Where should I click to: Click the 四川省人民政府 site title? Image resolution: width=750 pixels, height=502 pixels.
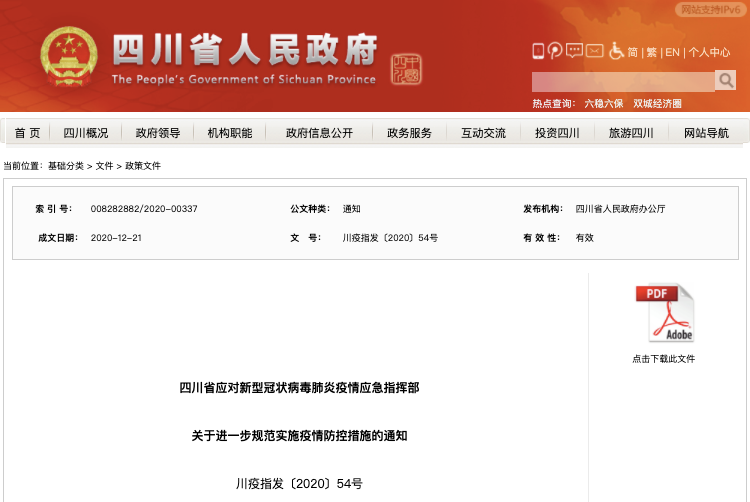point(245,49)
